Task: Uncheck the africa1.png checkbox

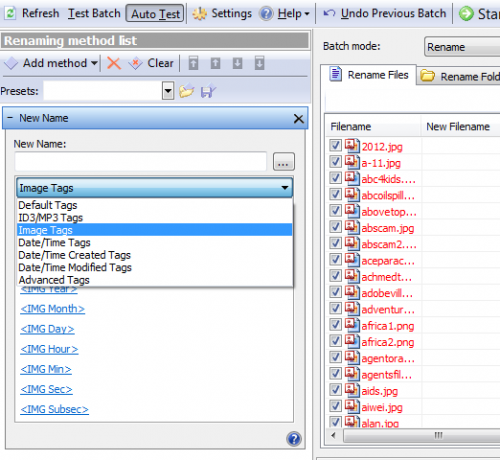Action: coord(335,325)
